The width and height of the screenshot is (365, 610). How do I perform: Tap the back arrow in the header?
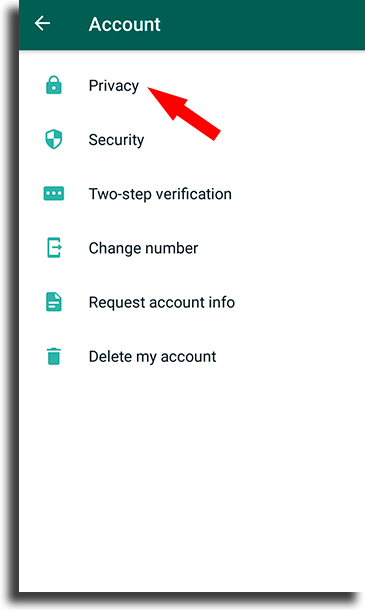42,24
